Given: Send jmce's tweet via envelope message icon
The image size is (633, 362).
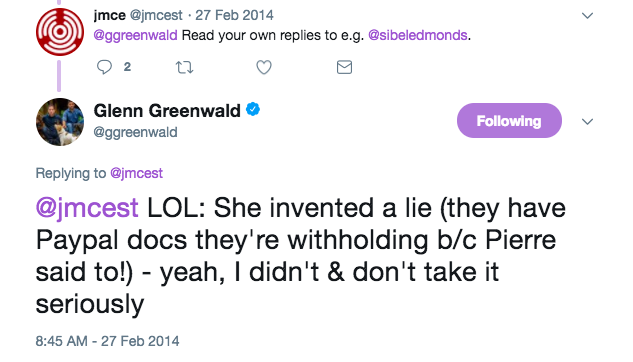Looking at the screenshot, I should coord(344,67).
